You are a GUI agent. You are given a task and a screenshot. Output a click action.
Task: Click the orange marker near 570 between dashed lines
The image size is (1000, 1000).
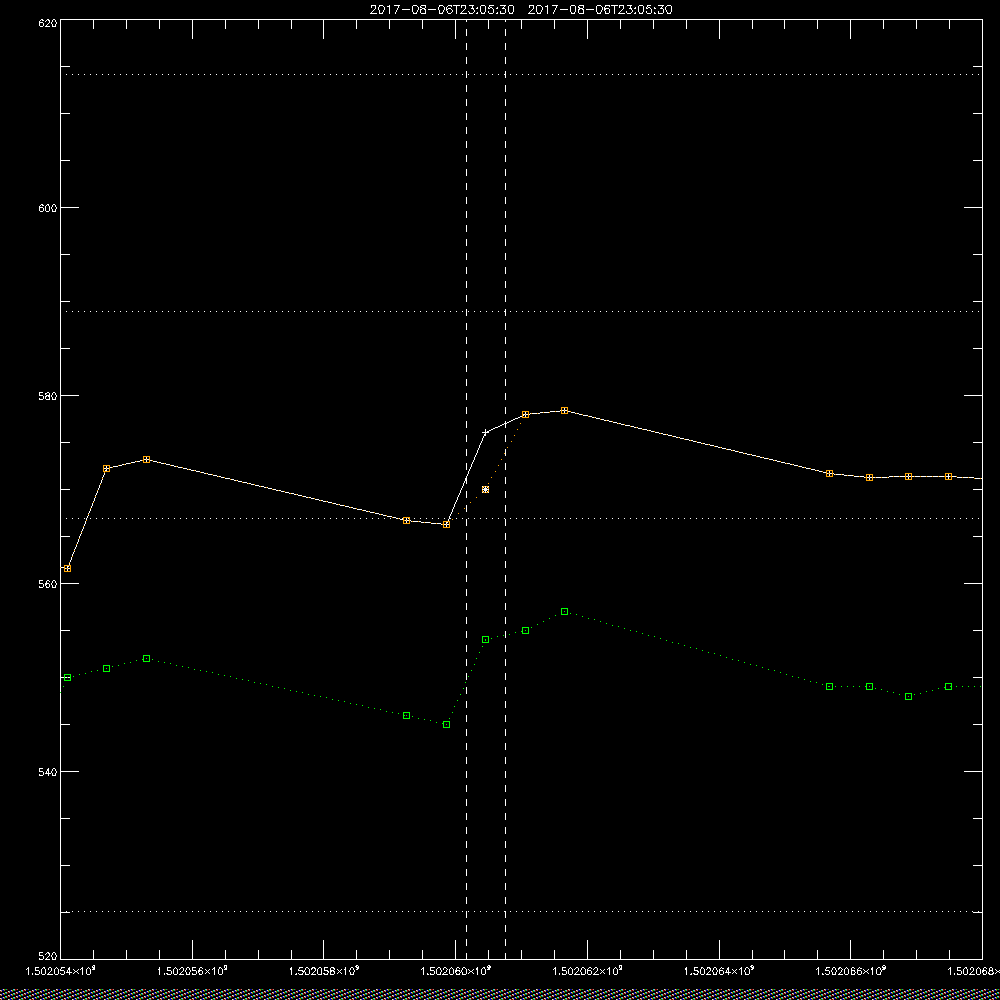pyautogui.click(x=485, y=490)
